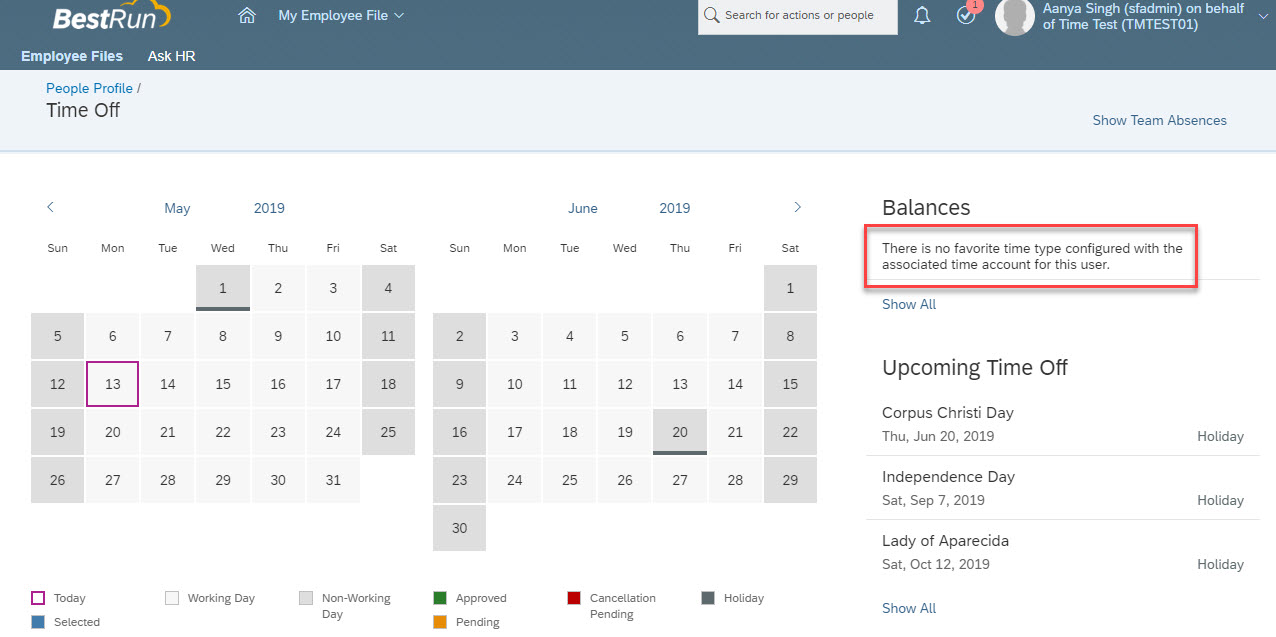Expand the My Employee File menu
This screenshot has height=637, width=1276.
[x=341, y=15]
